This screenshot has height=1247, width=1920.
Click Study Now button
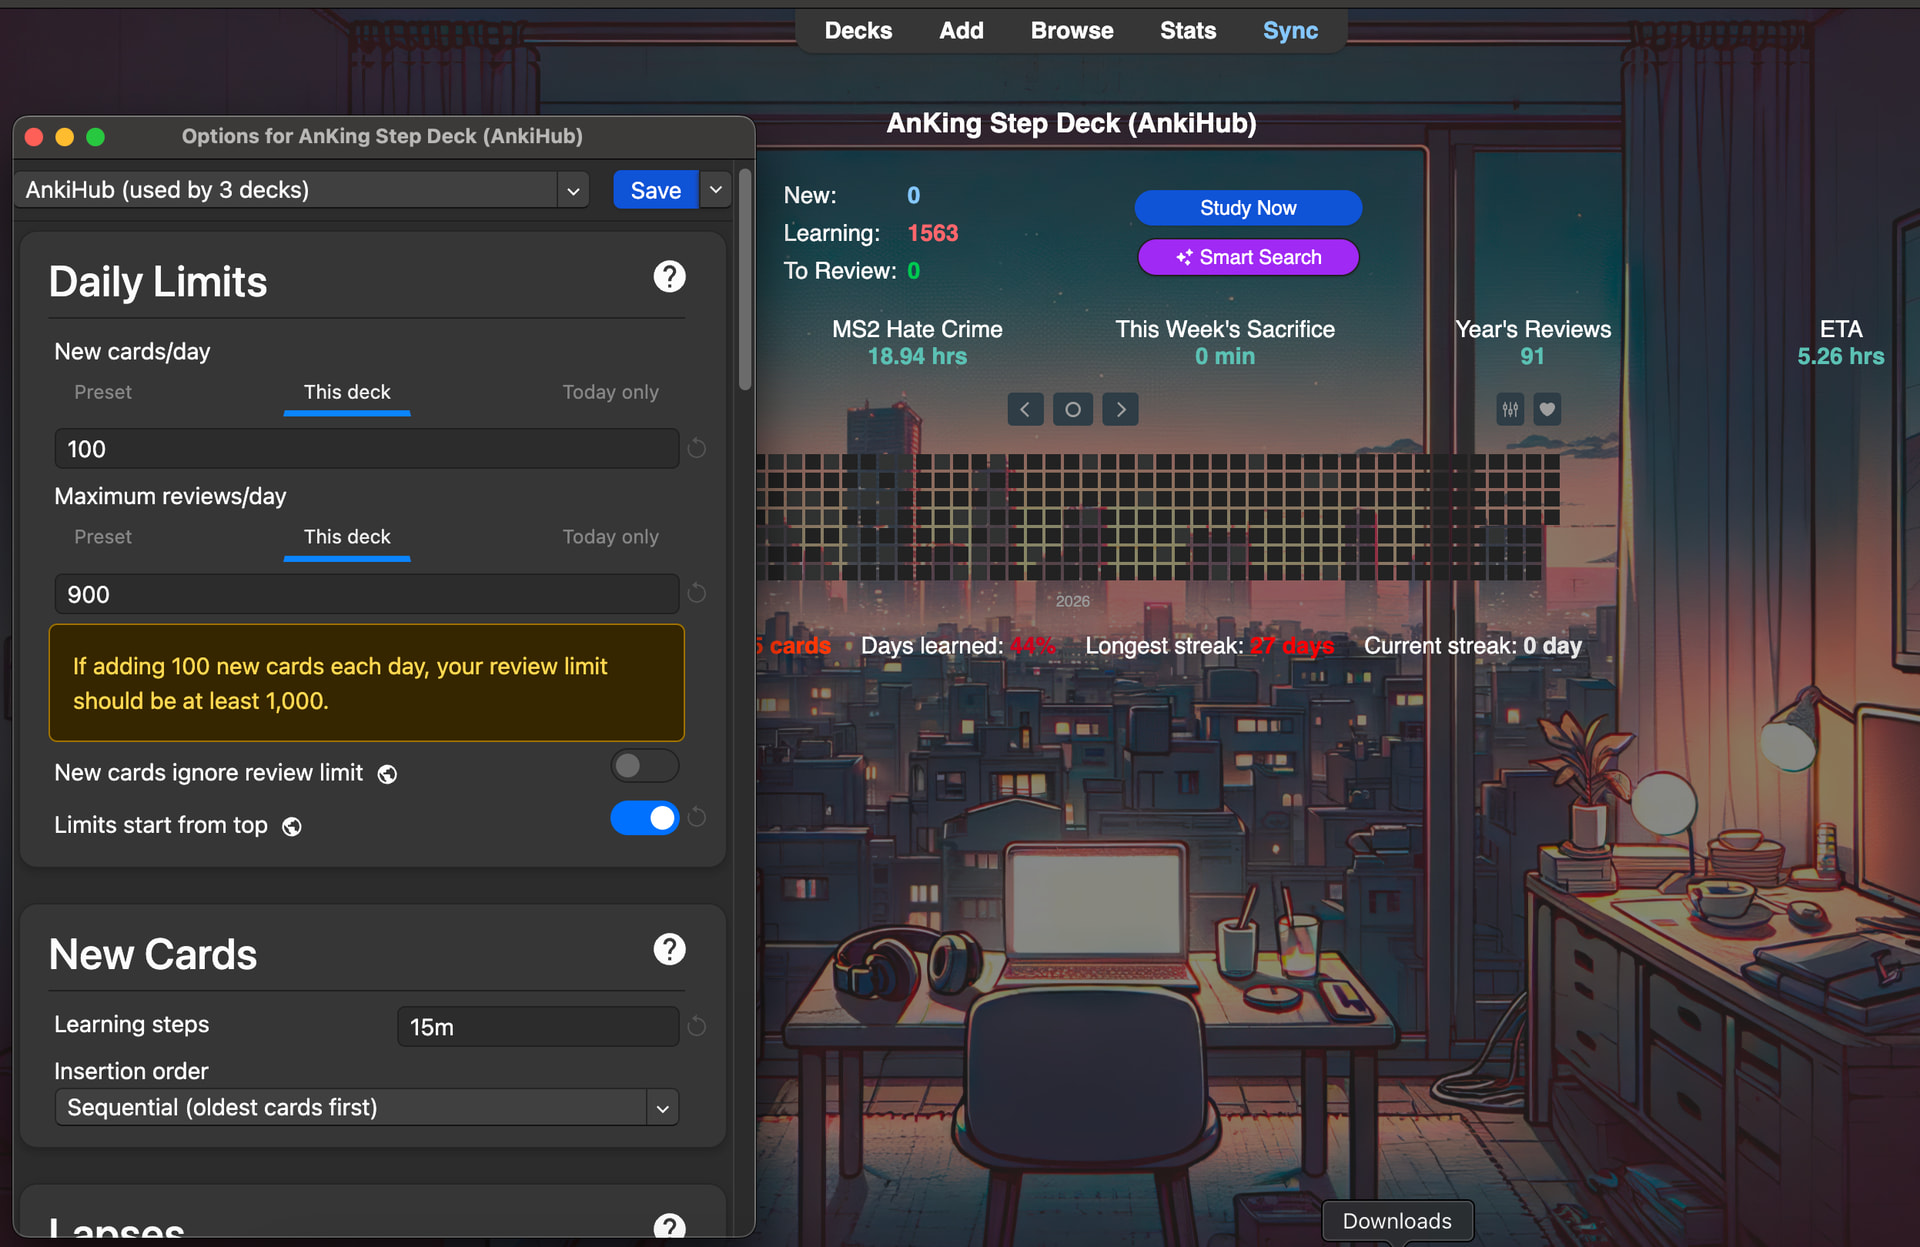1247,208
